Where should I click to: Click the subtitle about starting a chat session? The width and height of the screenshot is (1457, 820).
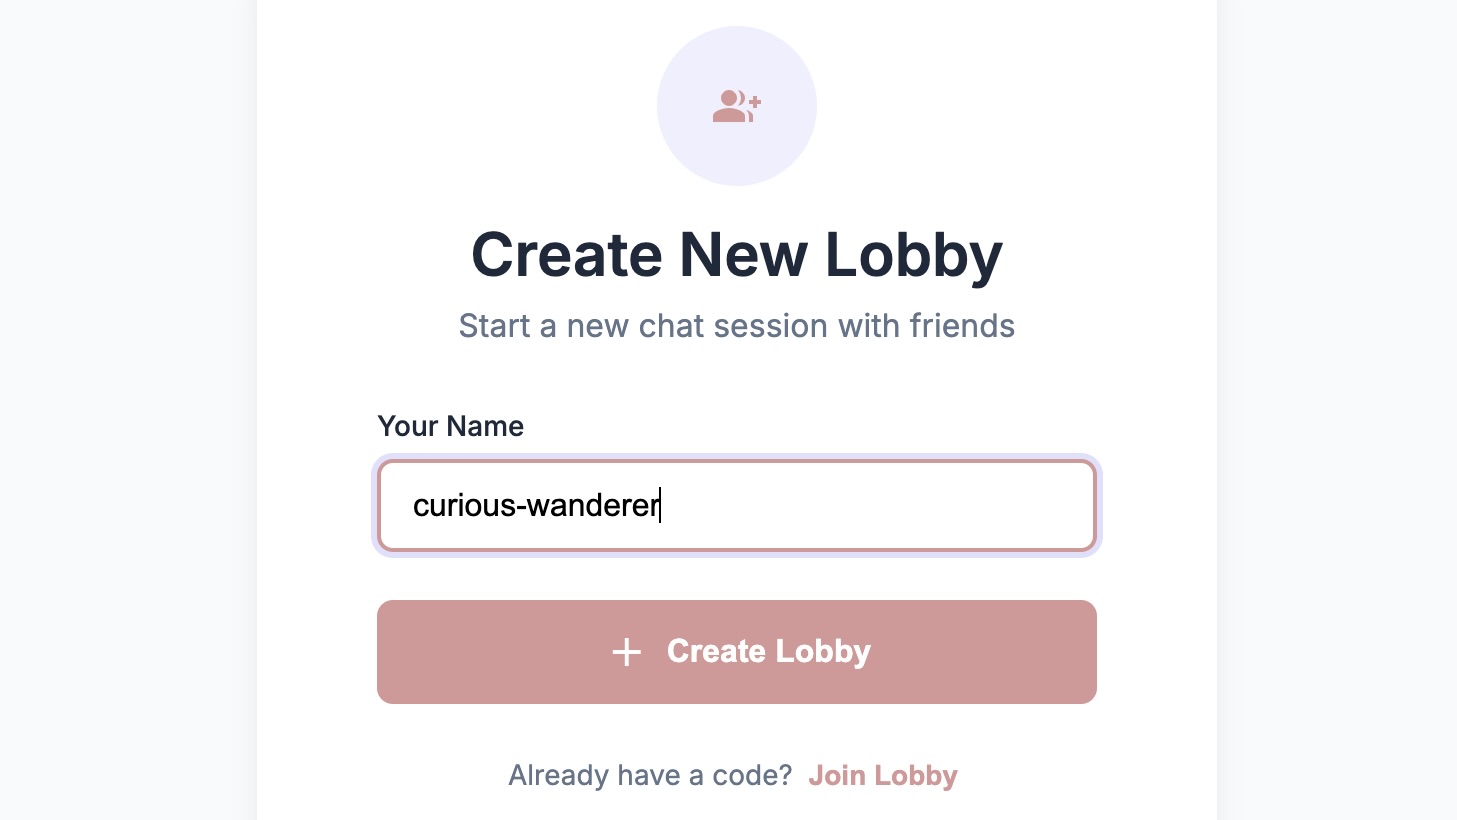[x=736, y=326]
